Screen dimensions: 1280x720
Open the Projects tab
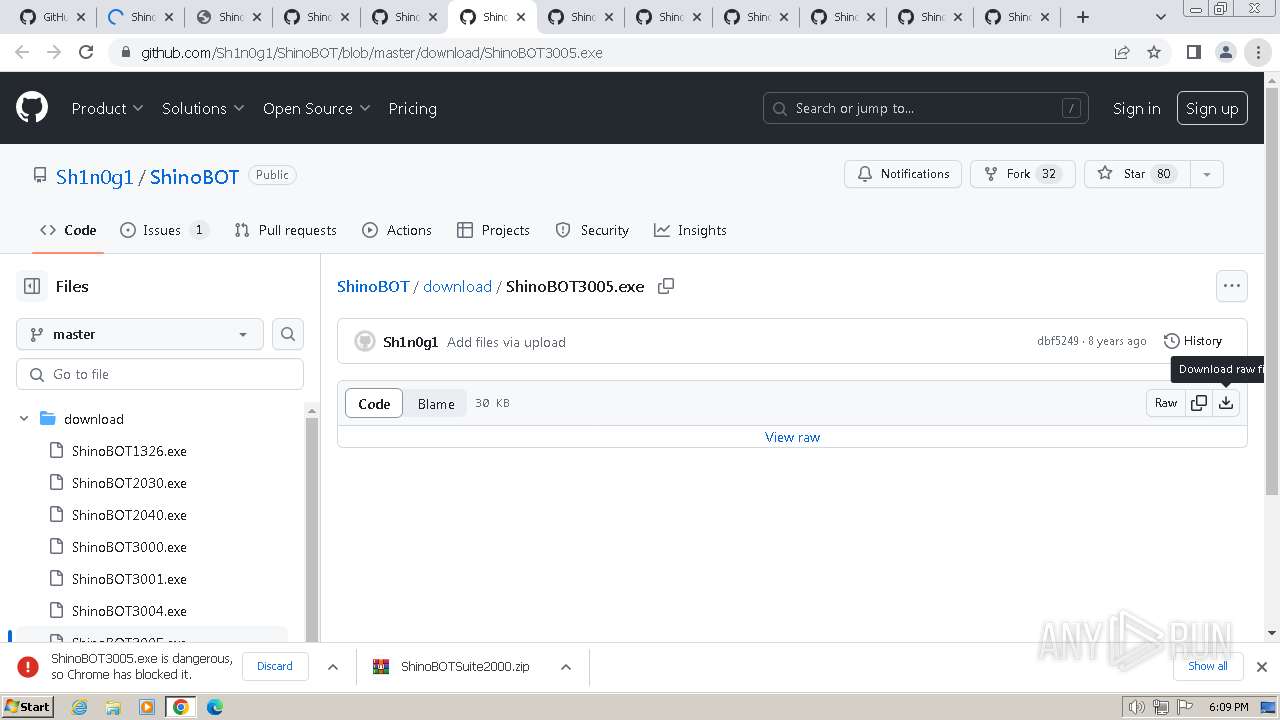pyautogui.click(x=493, y=230)
